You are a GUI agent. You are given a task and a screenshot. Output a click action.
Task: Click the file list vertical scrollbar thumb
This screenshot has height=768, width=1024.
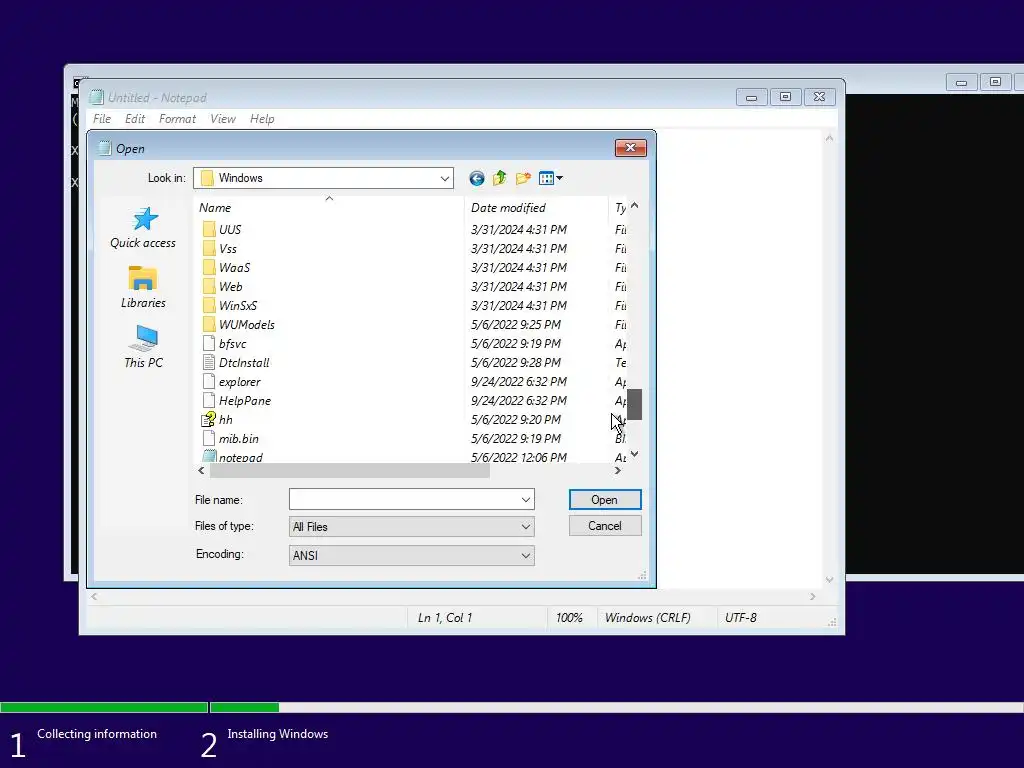click(x=634, y=404)
